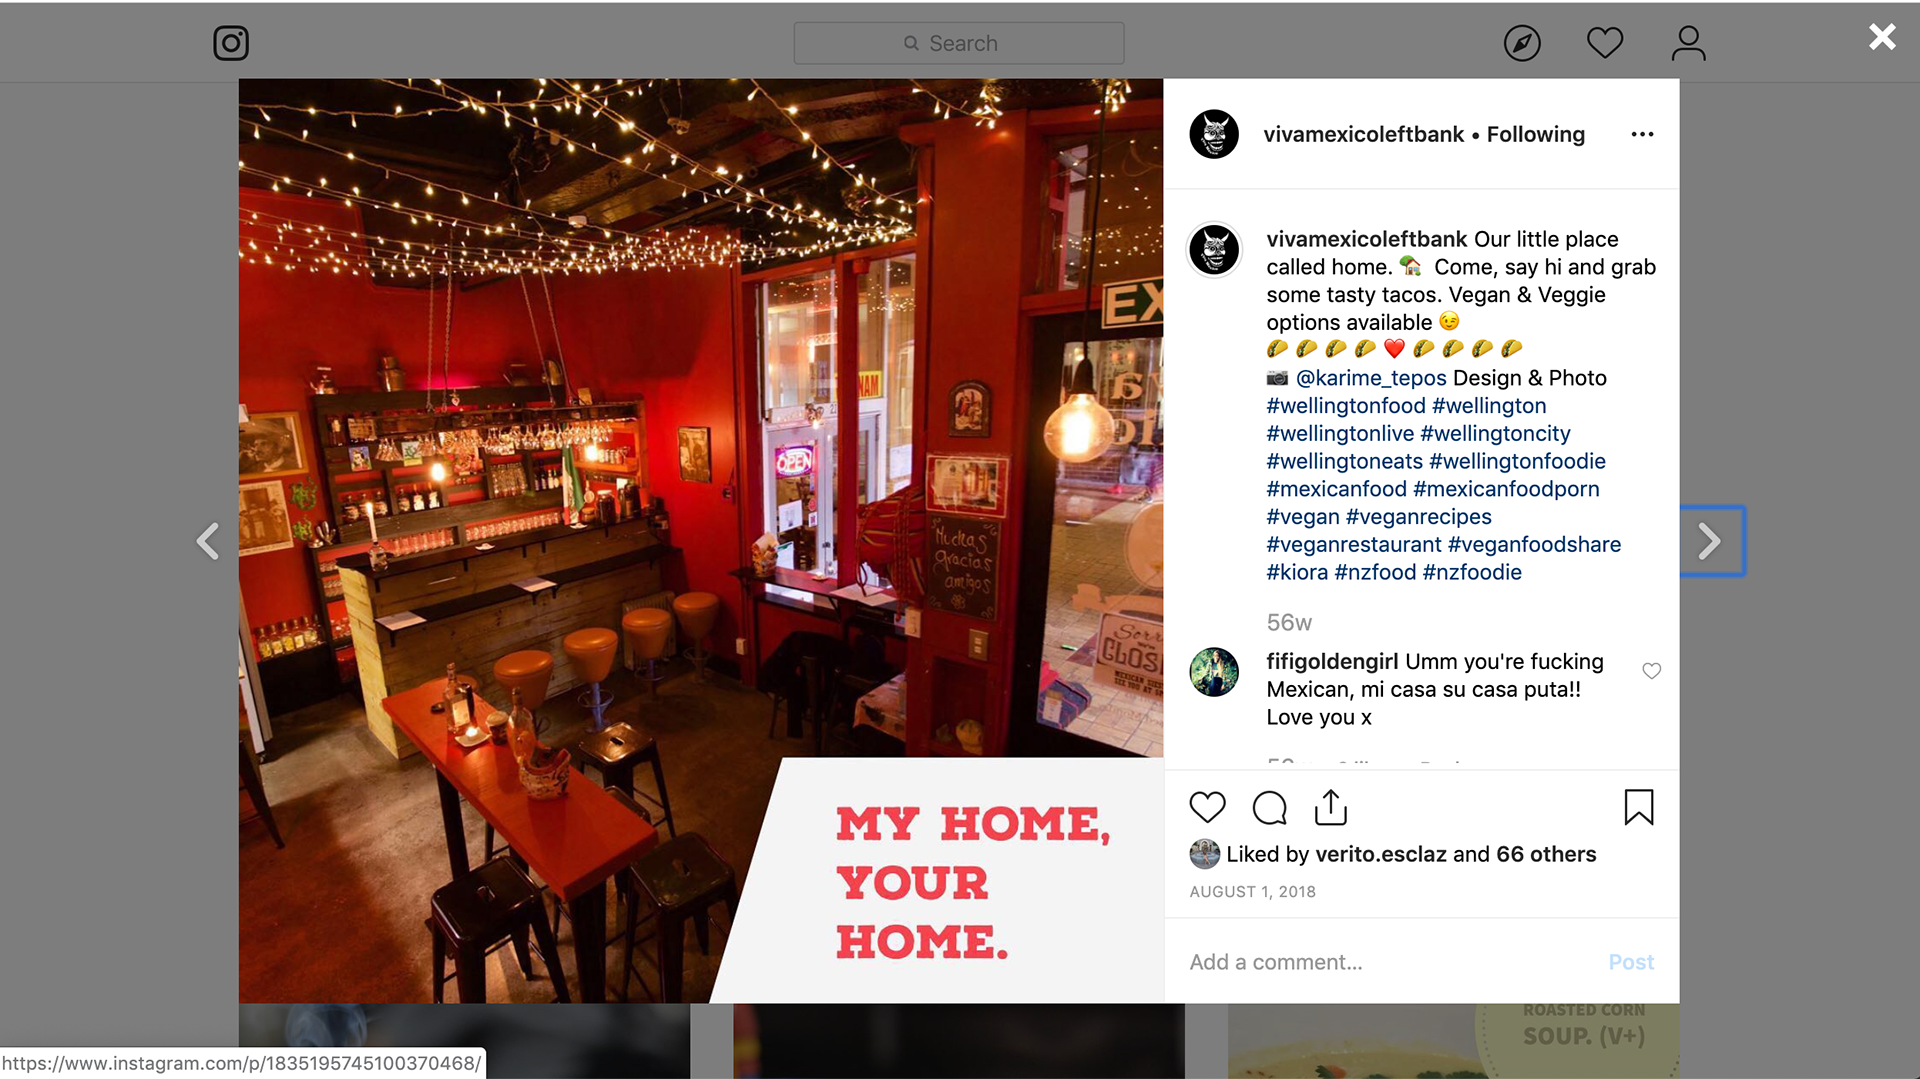Open the three-dot more options menu
1920x1079 pixels.
pyautogui.click(x=1642, y=134)
